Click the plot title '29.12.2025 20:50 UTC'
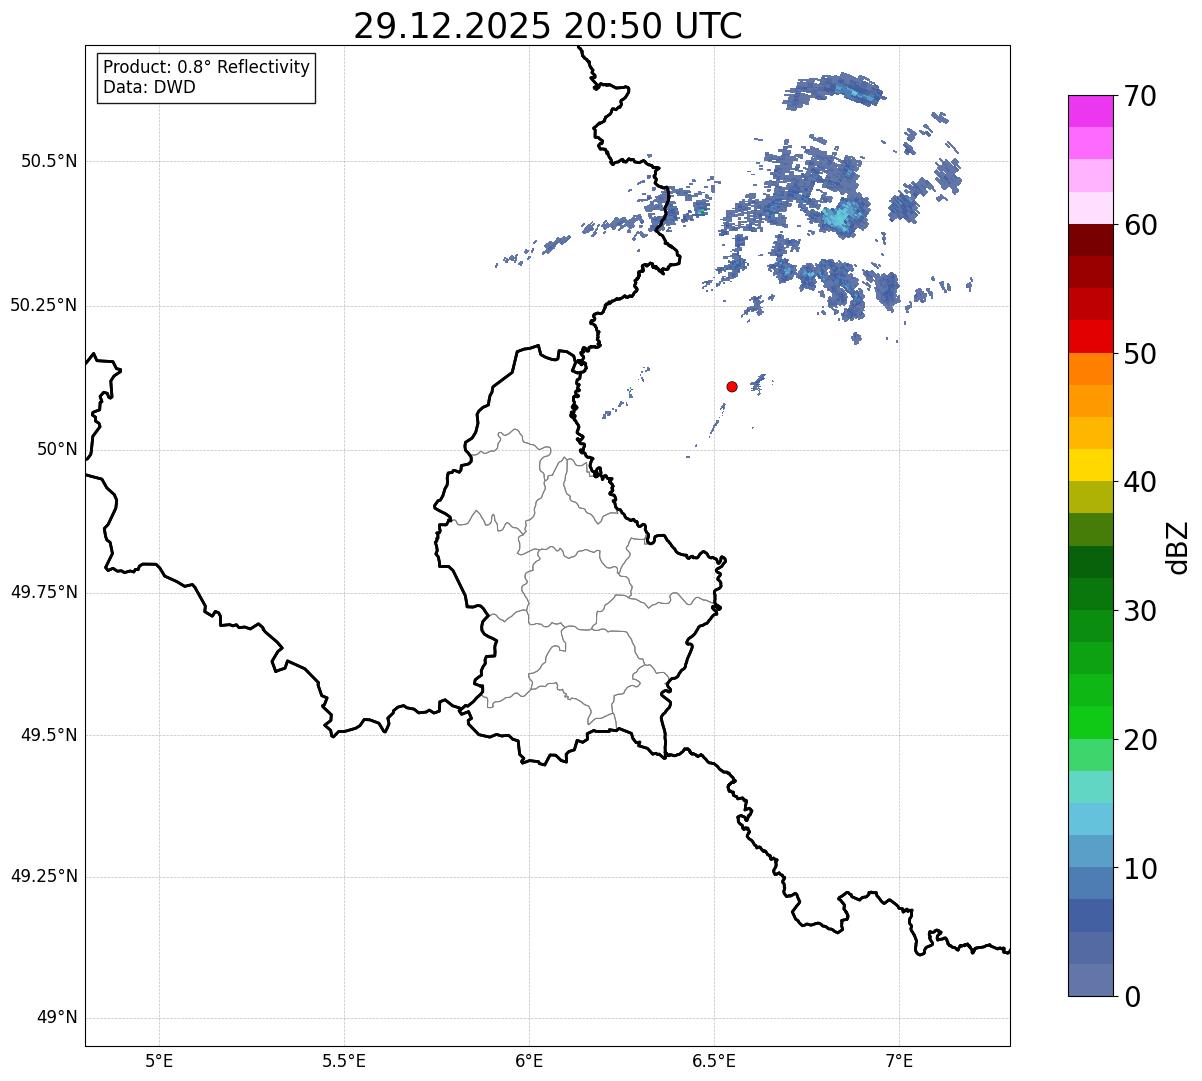Image resolution: width=1202 pixels, height=1081 pixels. point(548,26)
